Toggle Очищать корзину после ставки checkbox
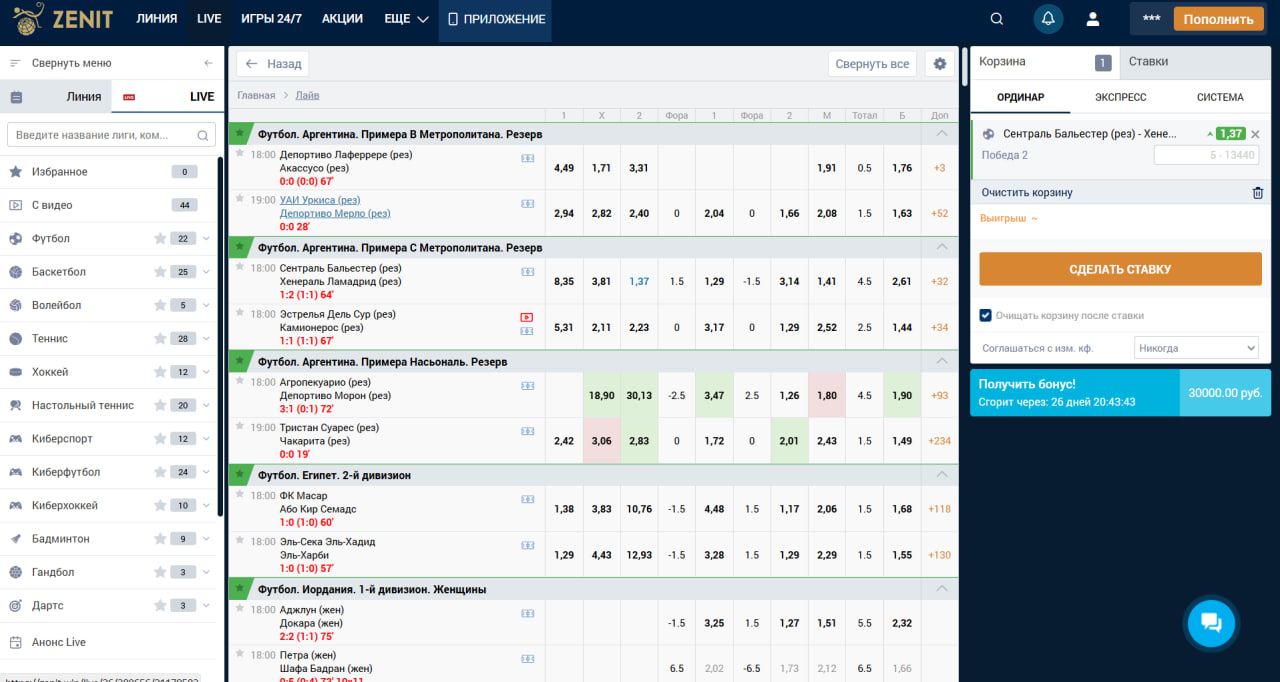The width and height of the screenshot is (1280, 682). click(x=986, y=315)
